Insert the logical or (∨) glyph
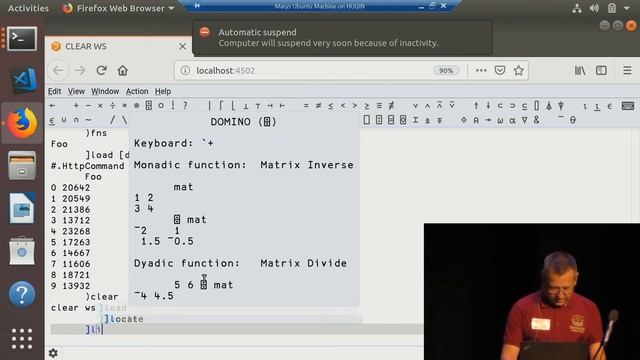Screen dimensions: 640x360 (x=415, y=106)
